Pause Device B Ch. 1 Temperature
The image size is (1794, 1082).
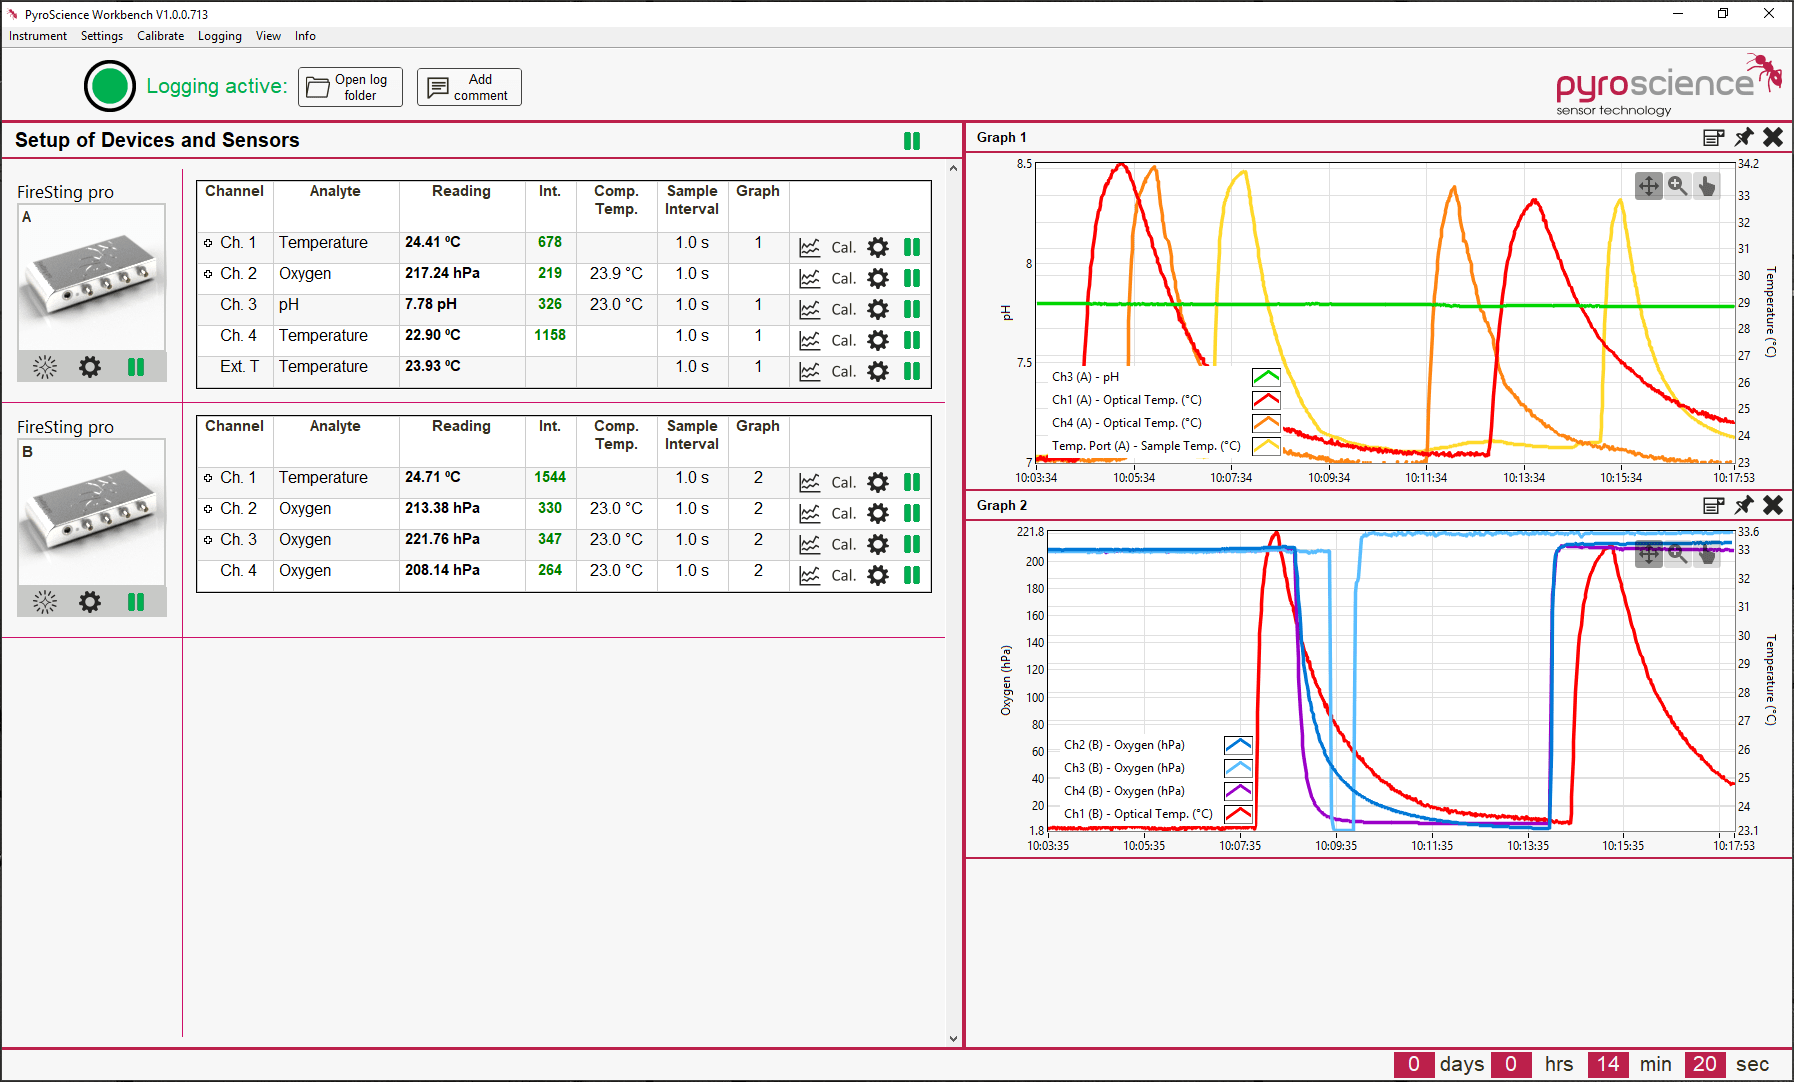(912, 482)
